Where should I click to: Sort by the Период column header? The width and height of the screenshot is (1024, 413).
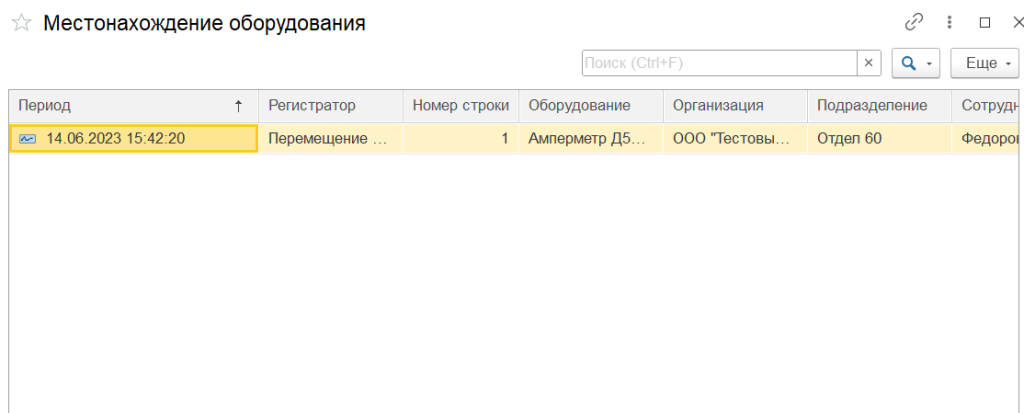(x=133, y=106)
